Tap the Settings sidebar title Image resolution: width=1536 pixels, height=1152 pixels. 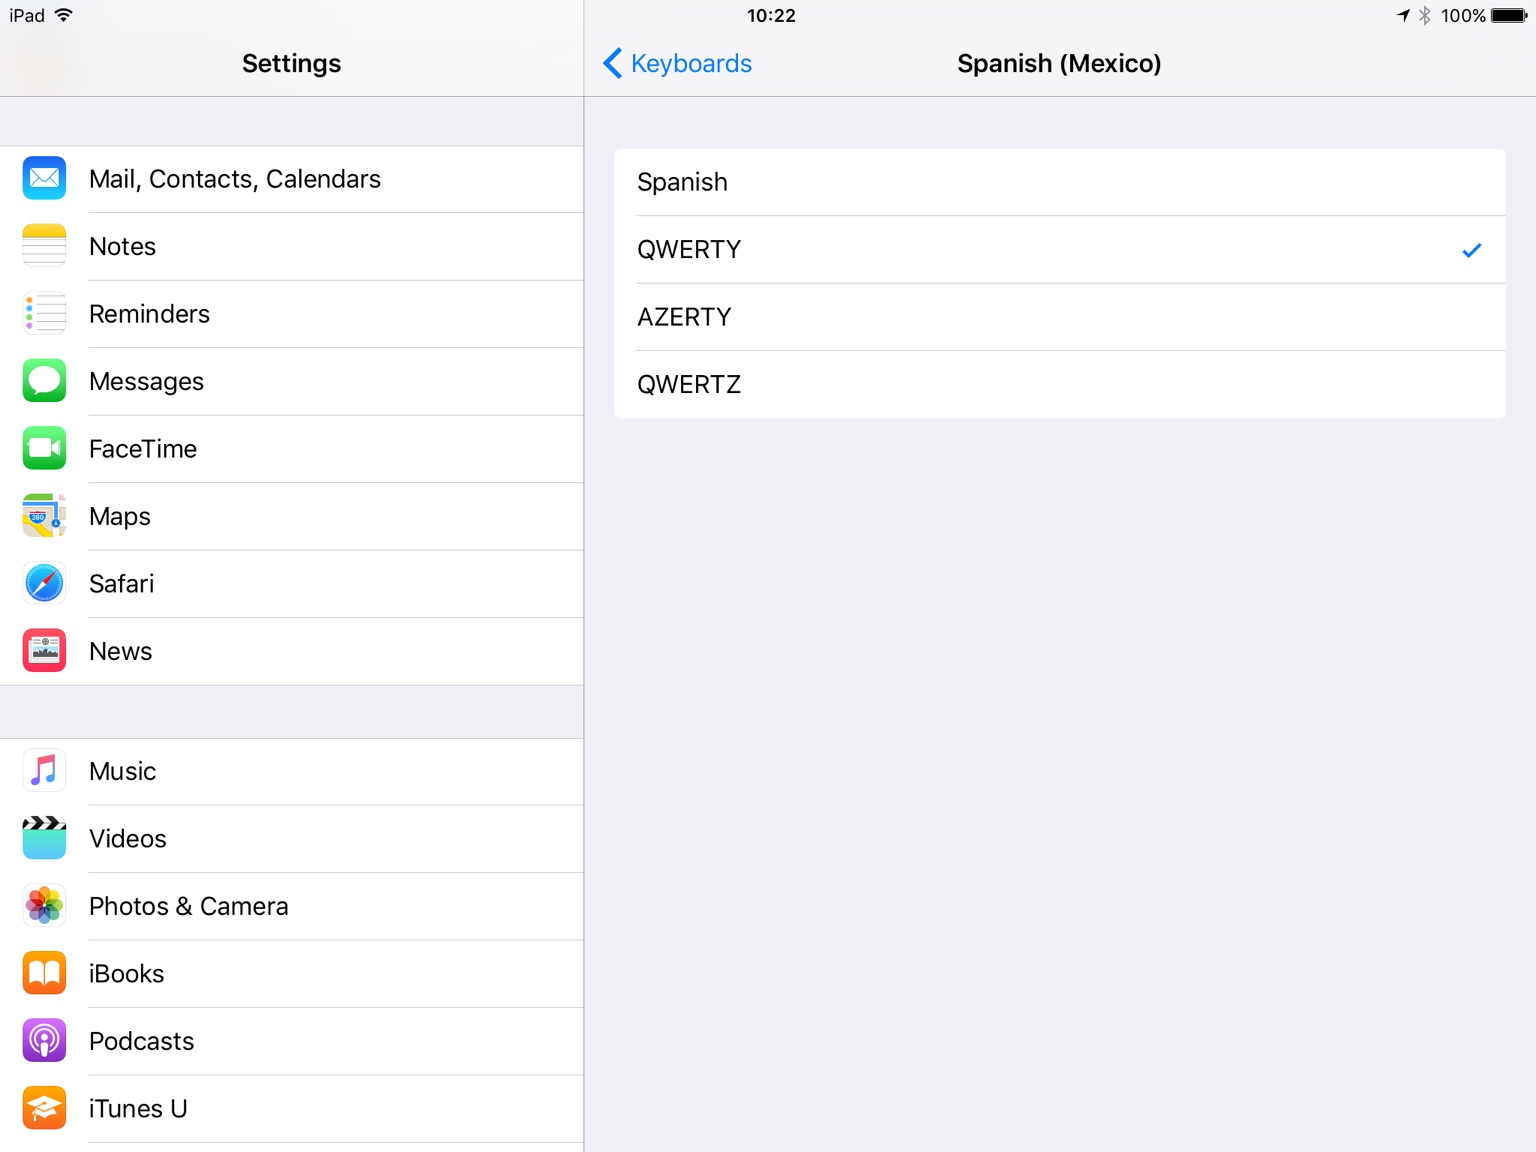[x=291, y=64]
